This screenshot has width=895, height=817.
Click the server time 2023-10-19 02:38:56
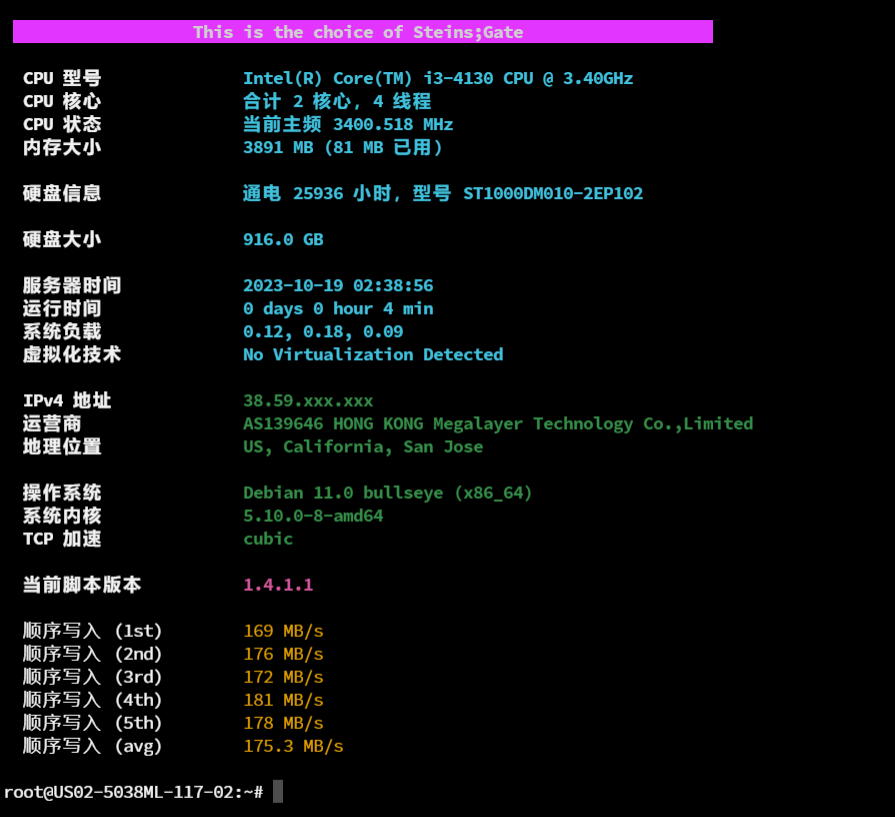pos(338,285)
